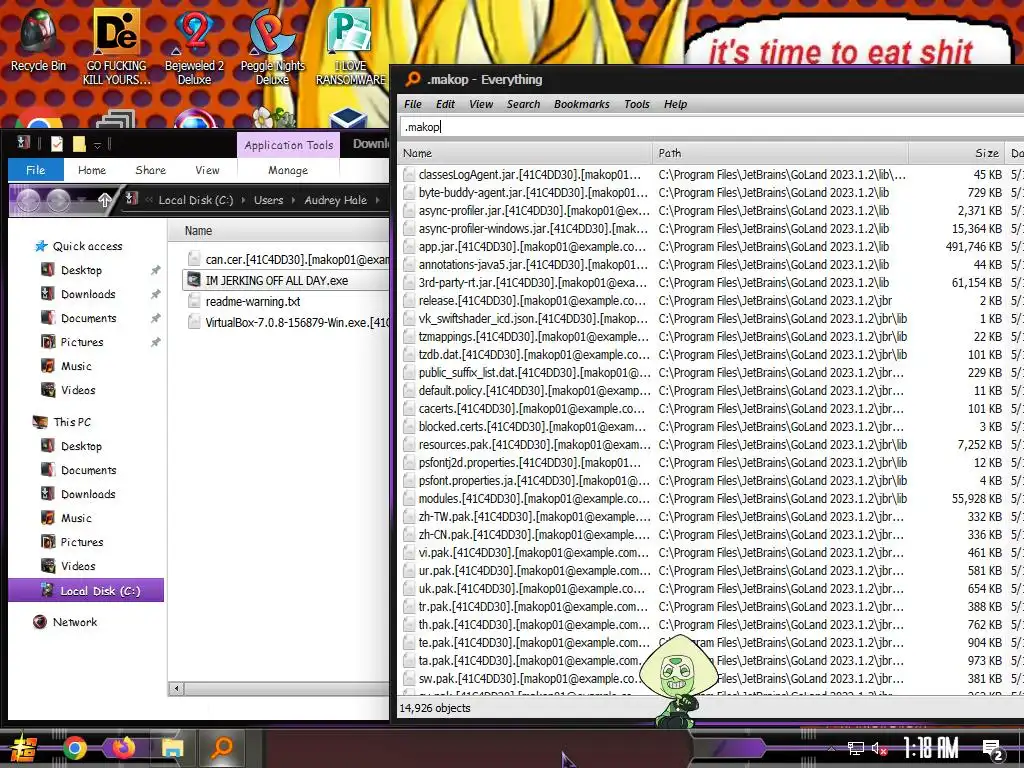Click Name column header in Explorer

pyautogui.click(x=278, y=231)
